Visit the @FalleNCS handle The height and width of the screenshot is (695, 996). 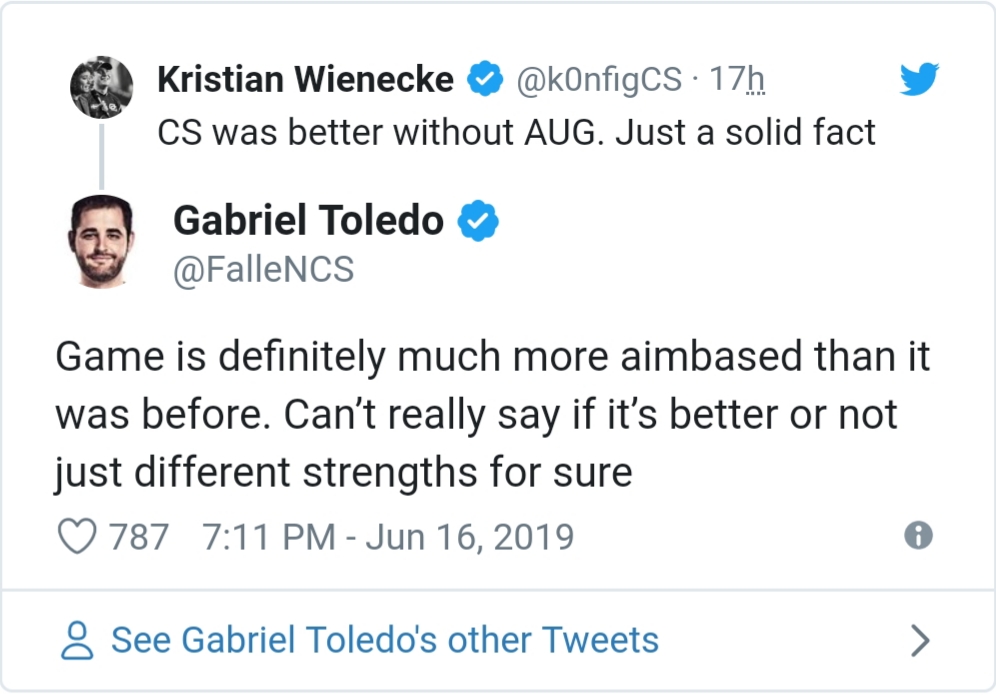tap(263, 270)
